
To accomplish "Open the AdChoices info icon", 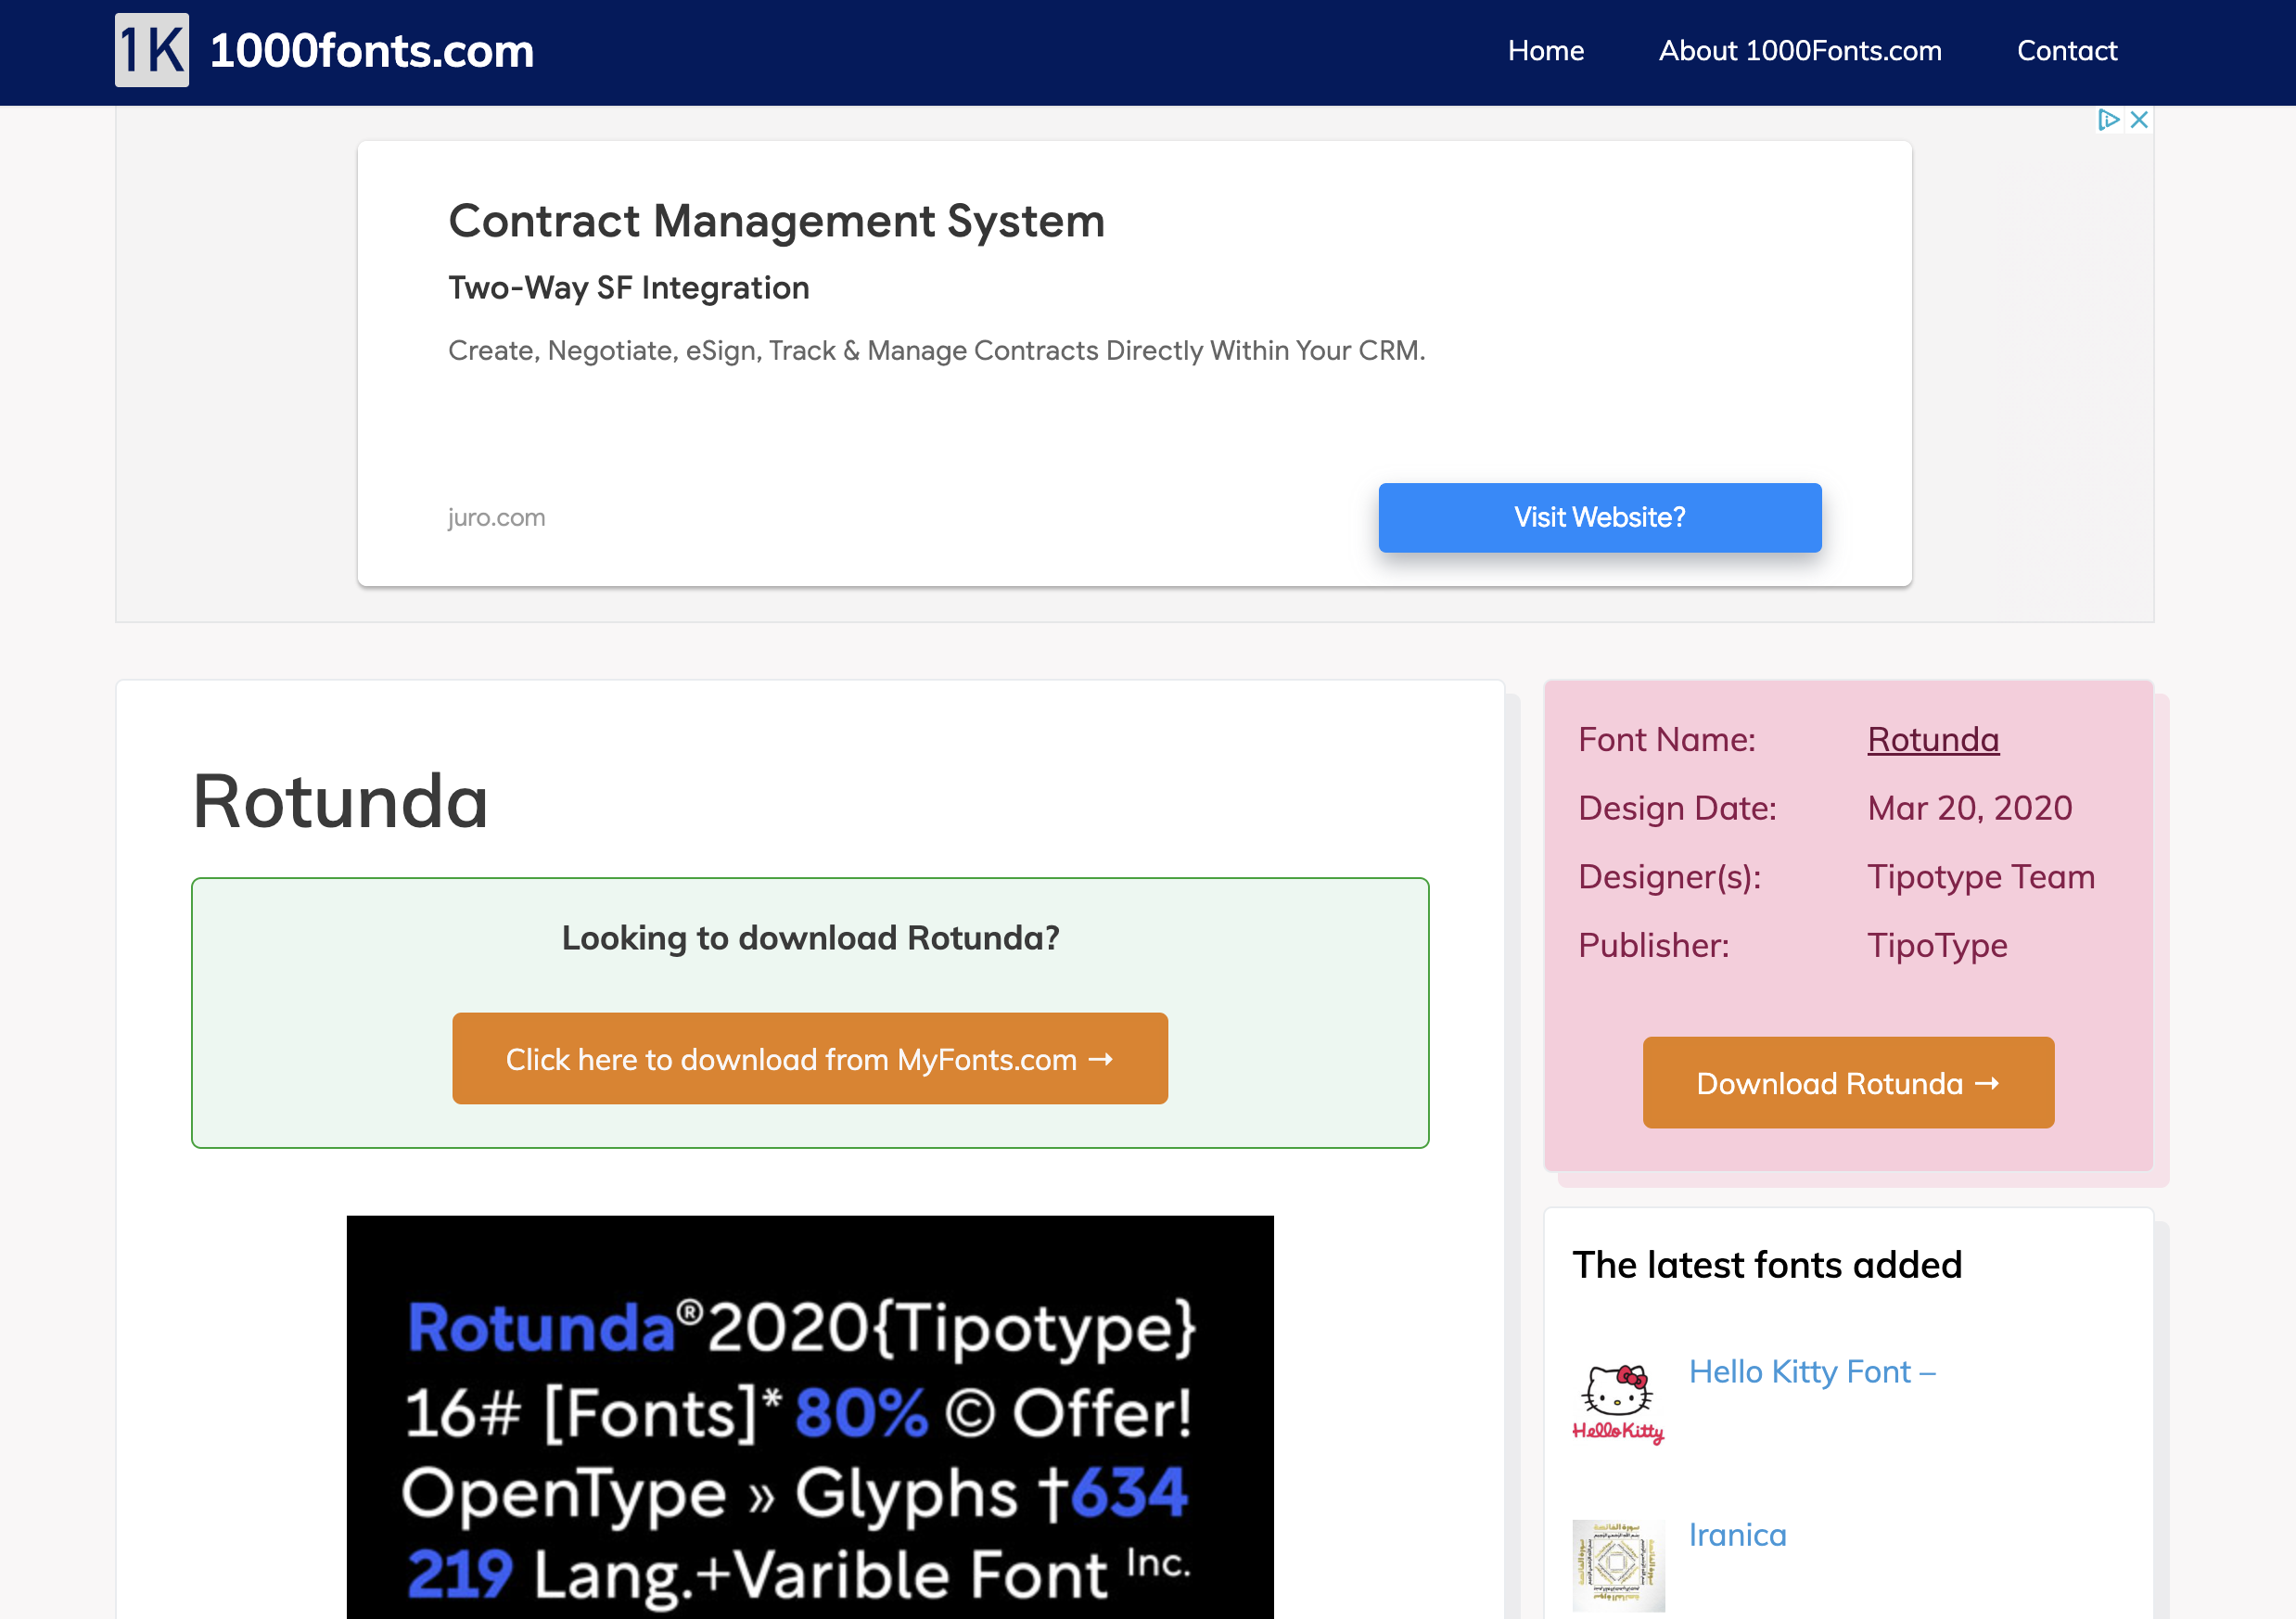I will click(2108, 120).
